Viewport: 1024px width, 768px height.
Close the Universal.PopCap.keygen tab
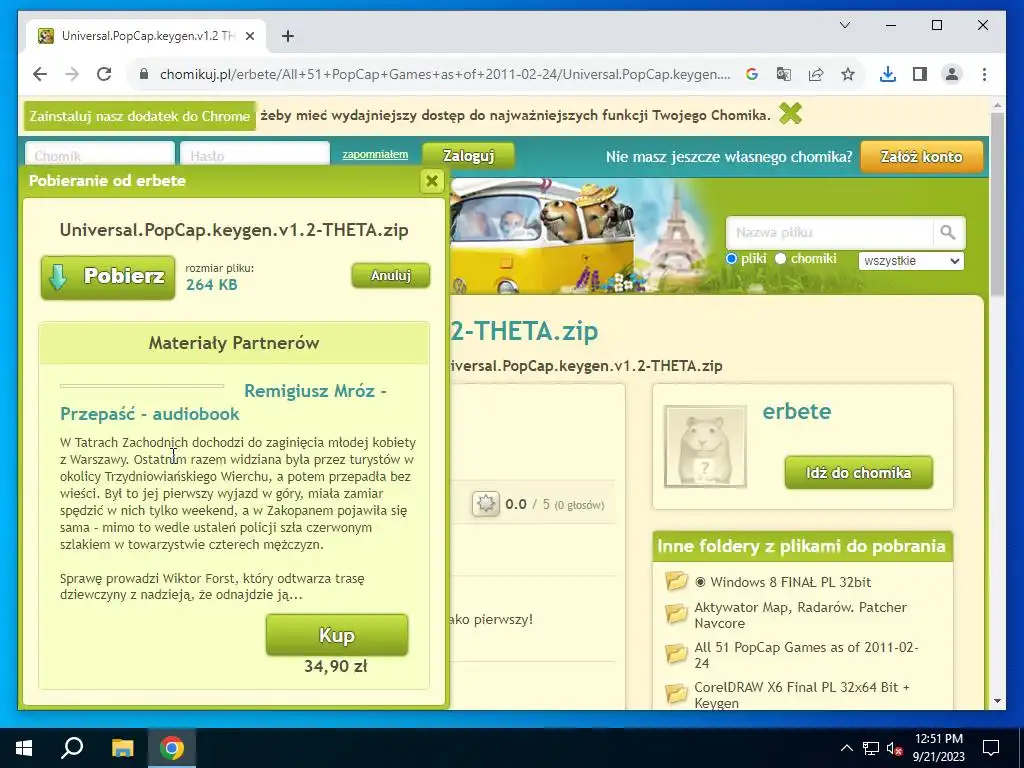[x=249, y=36]
